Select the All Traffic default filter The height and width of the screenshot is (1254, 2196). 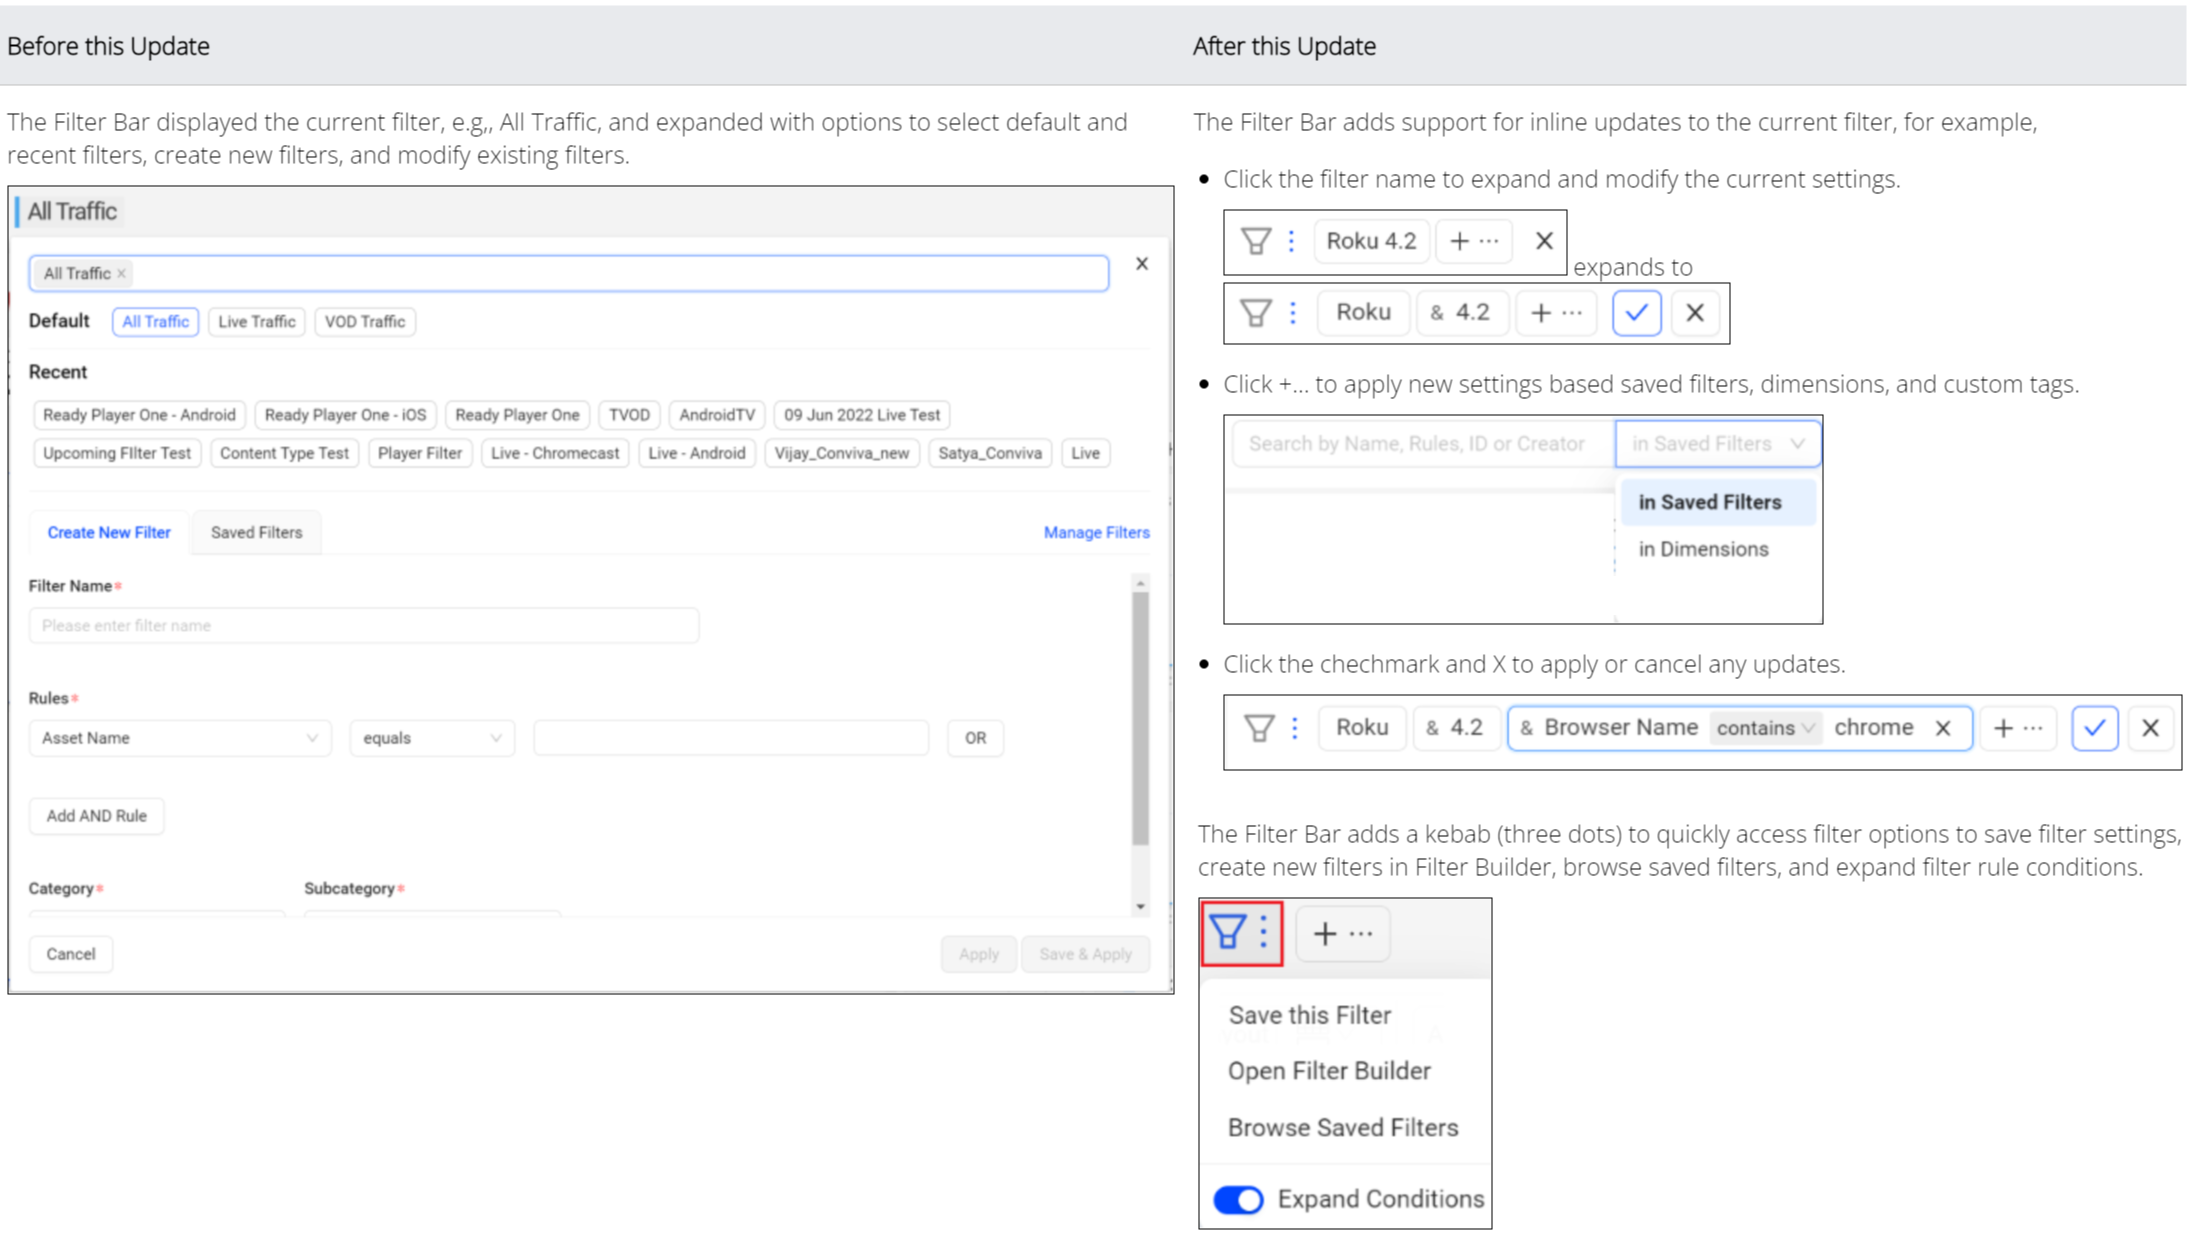pos(155,321)
